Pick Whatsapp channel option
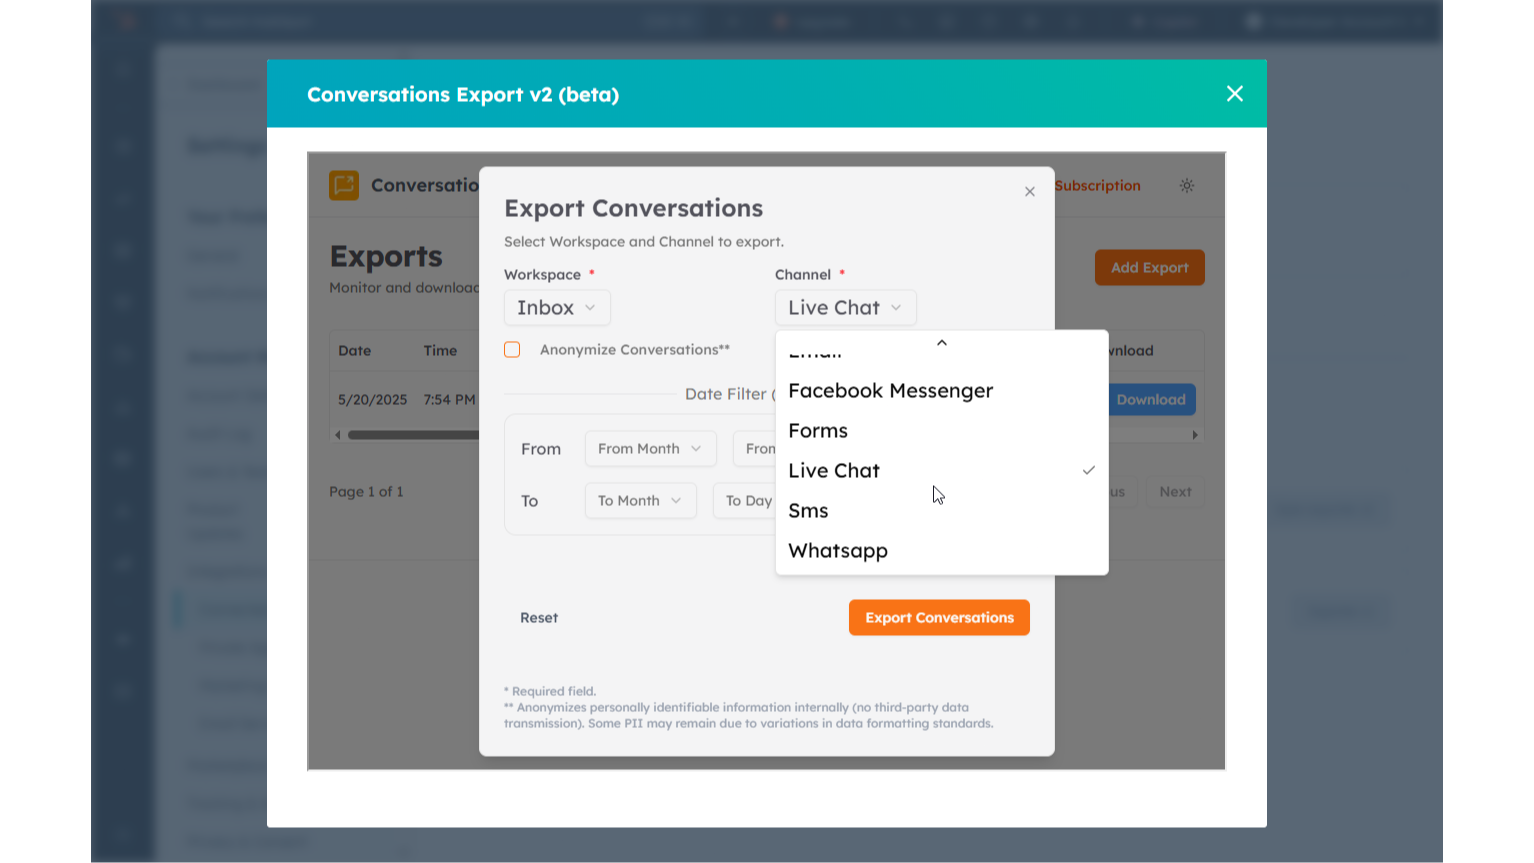Image resolution: width=1534 pixels, height=863 pixels. tap(838, 551)
